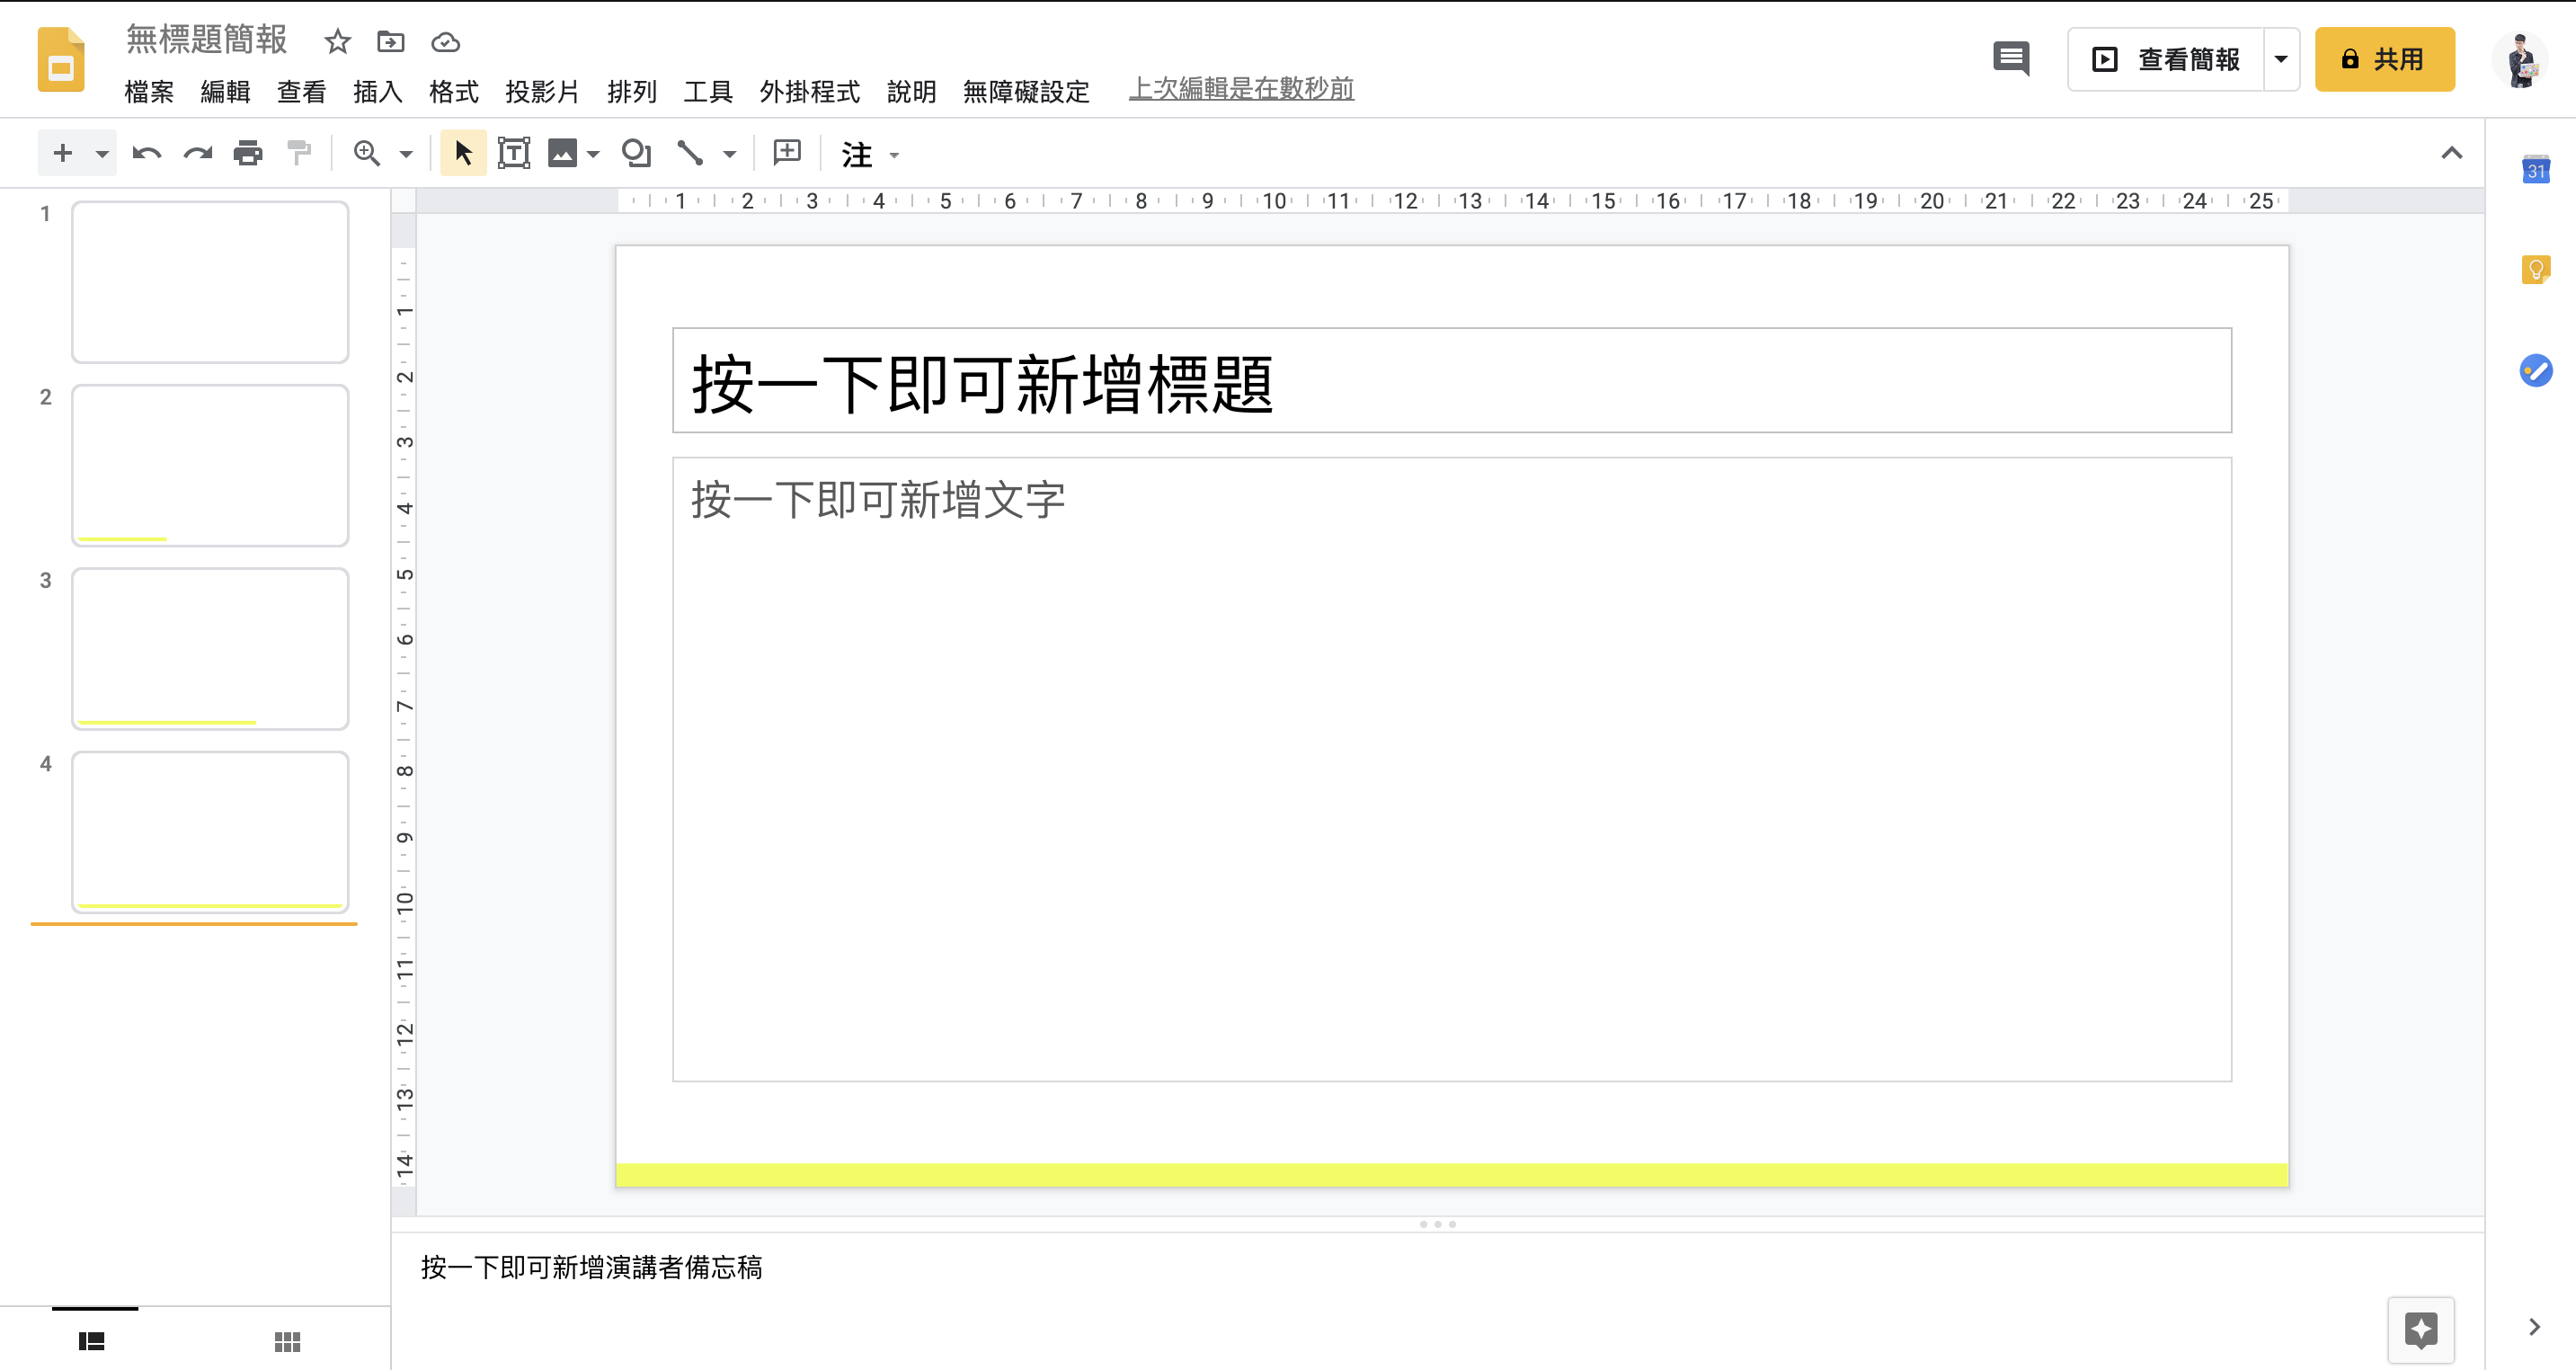
Task: Open comment history speech bubble icon
Action: click(x=2010, y=59)
